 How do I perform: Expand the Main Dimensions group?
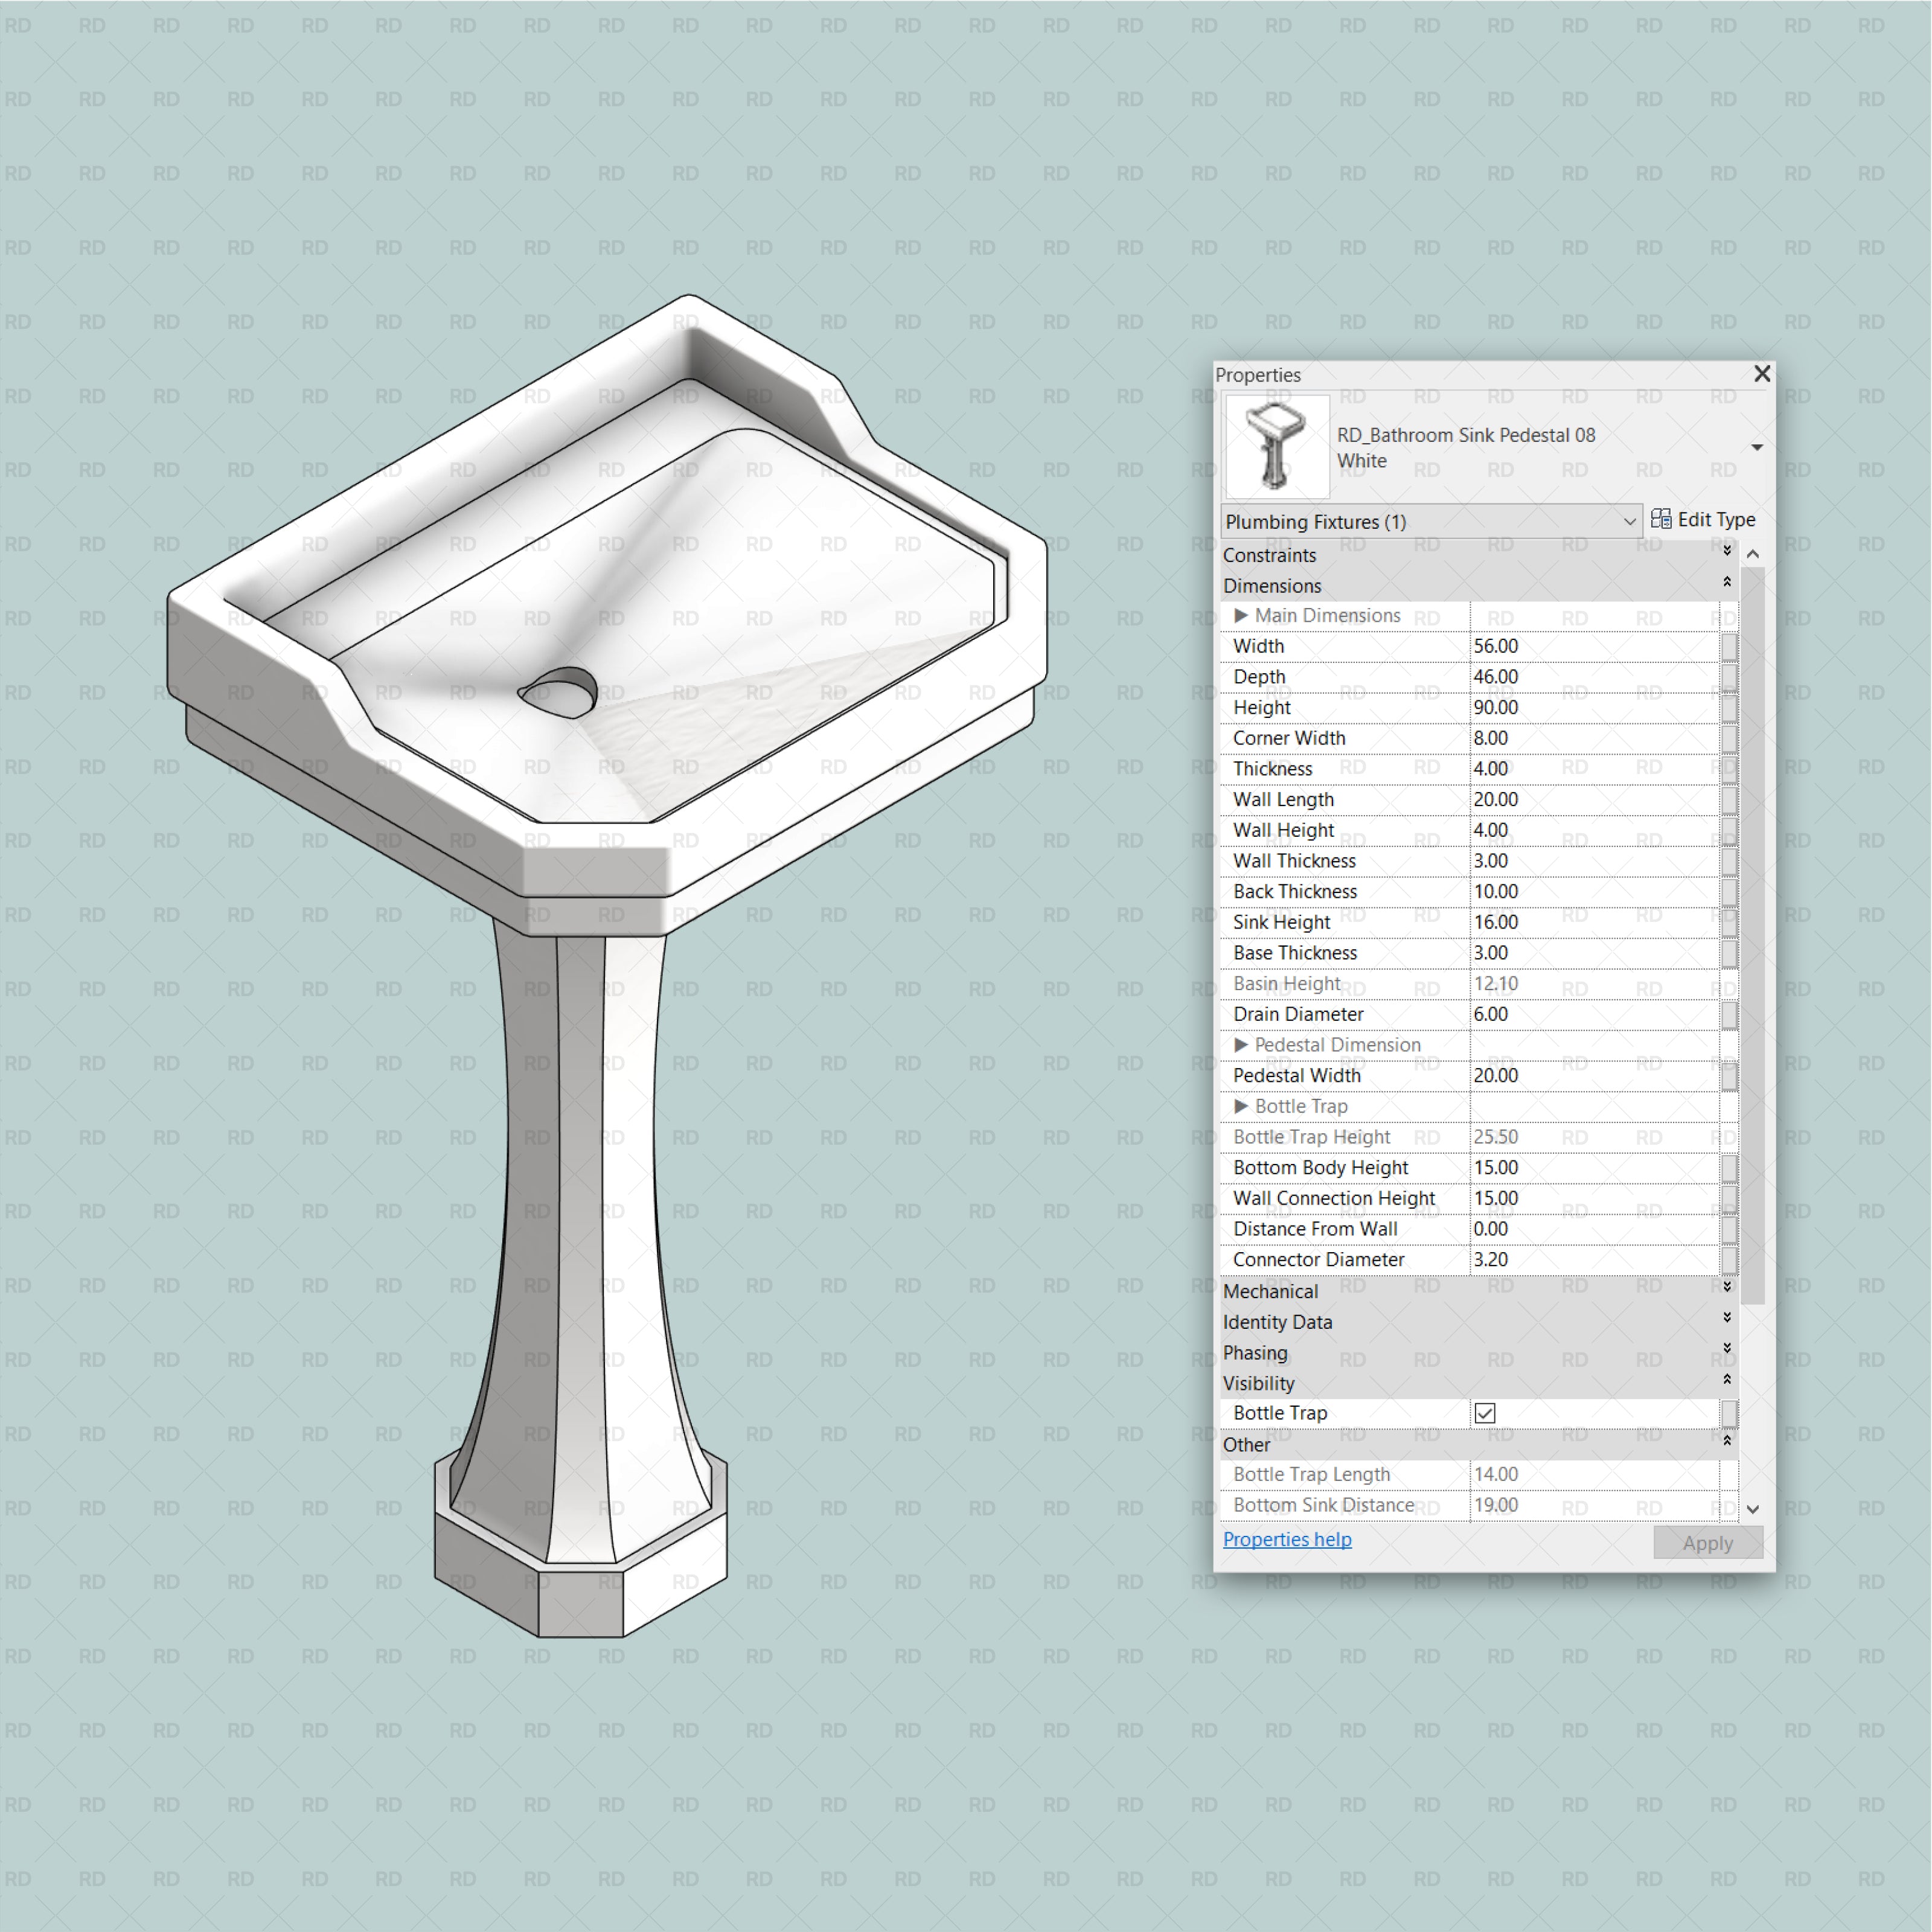(1243, 616)
